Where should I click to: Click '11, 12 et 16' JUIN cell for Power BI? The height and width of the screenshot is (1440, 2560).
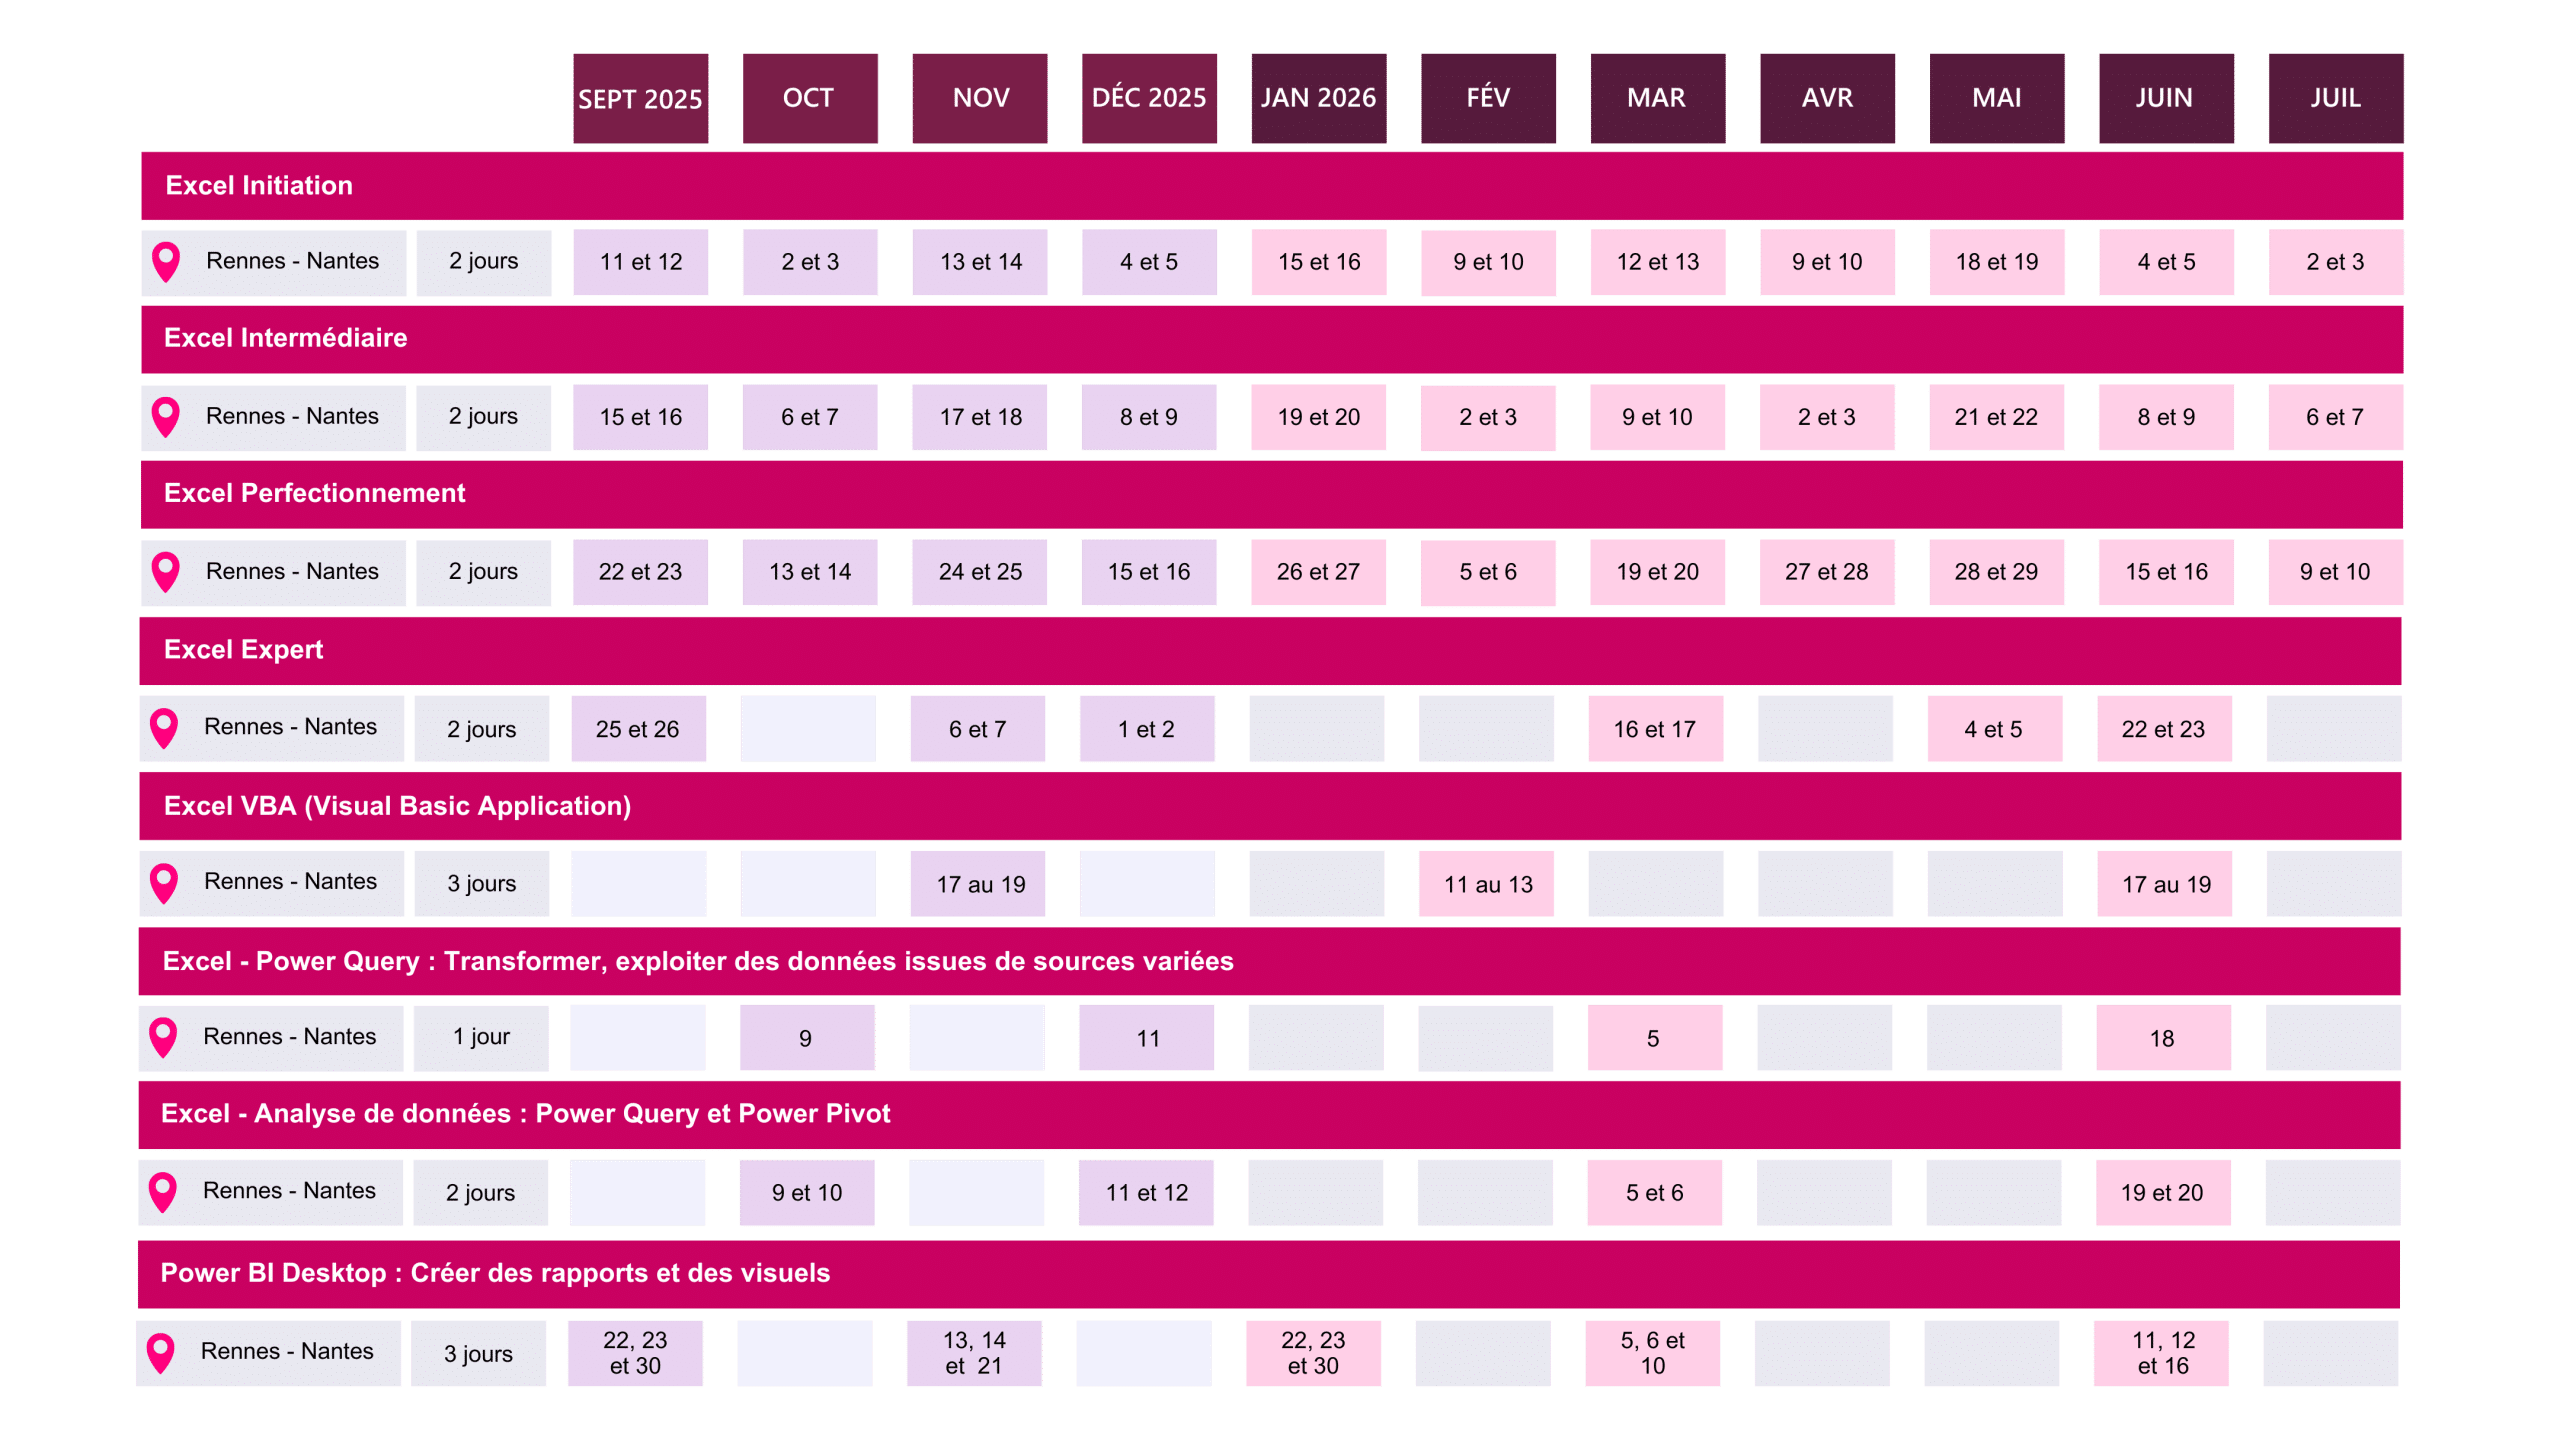tap(2162, 1353)
